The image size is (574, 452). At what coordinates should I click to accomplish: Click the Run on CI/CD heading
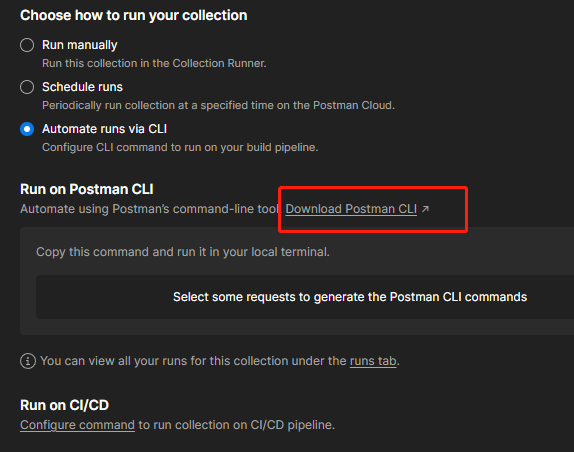point(64,405)
